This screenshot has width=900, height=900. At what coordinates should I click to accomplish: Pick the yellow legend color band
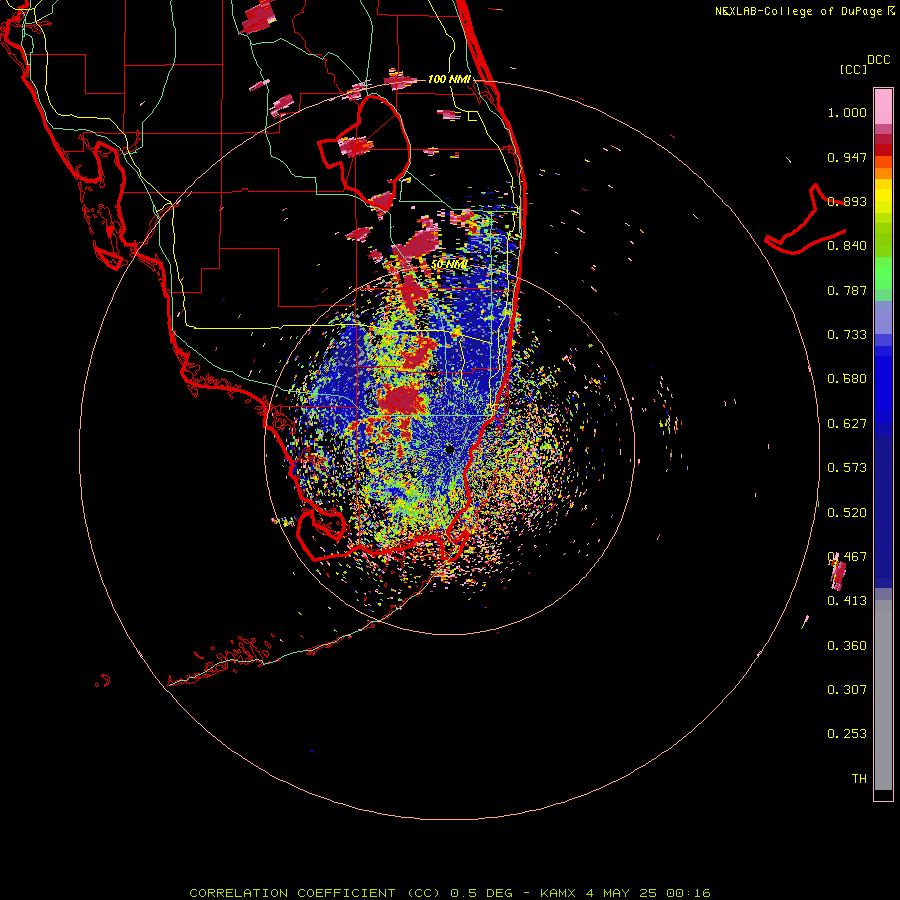(x=883, y=196)
